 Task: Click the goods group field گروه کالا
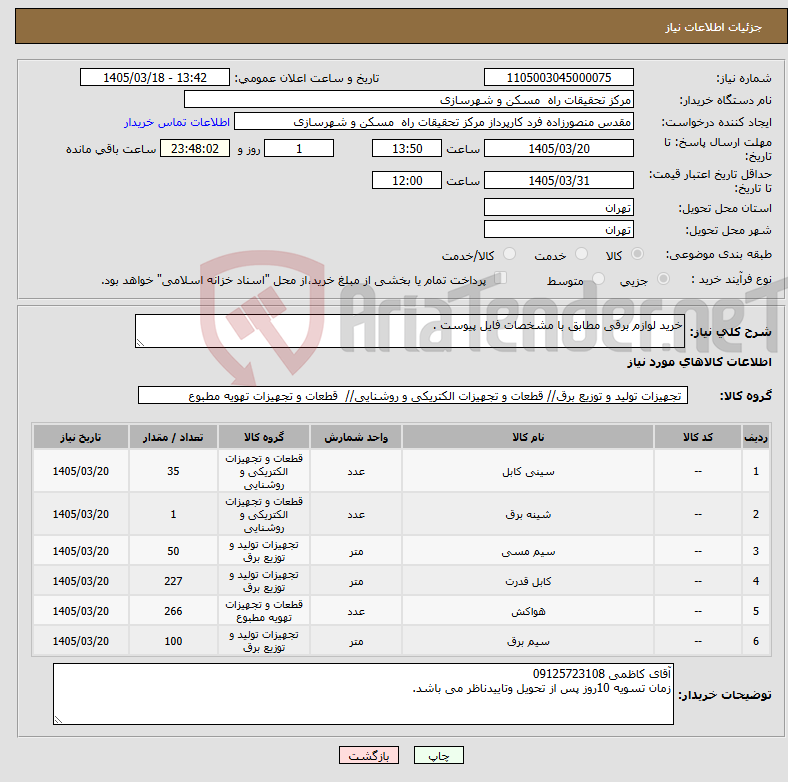[x=413, y=396]
